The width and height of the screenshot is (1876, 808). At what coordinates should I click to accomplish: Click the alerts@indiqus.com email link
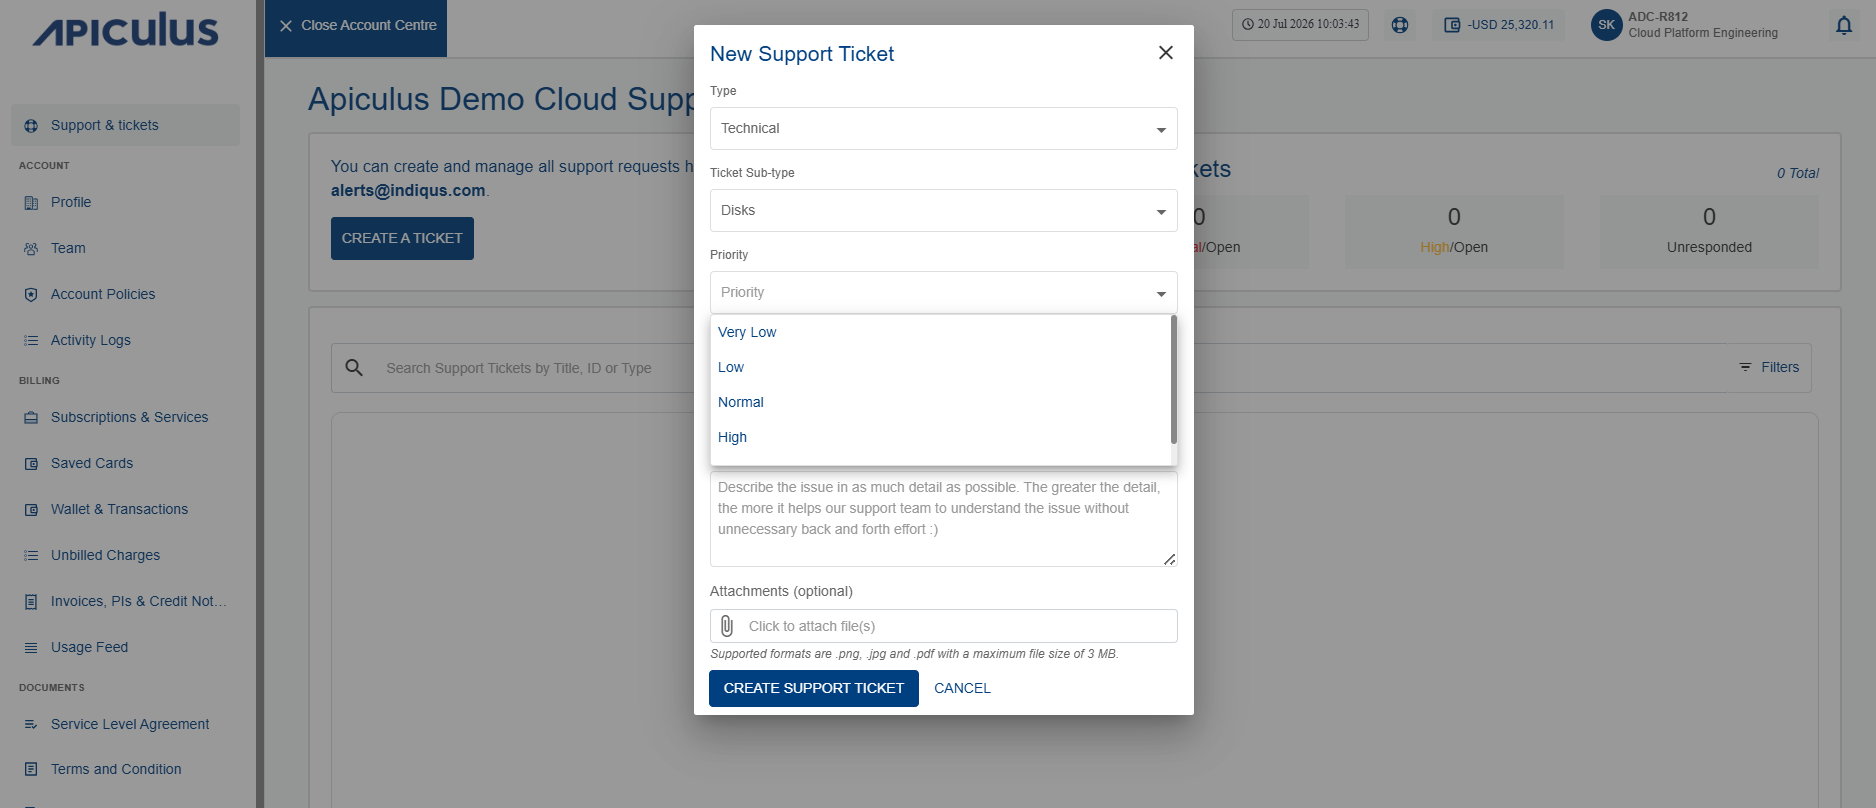pos(408,190)
